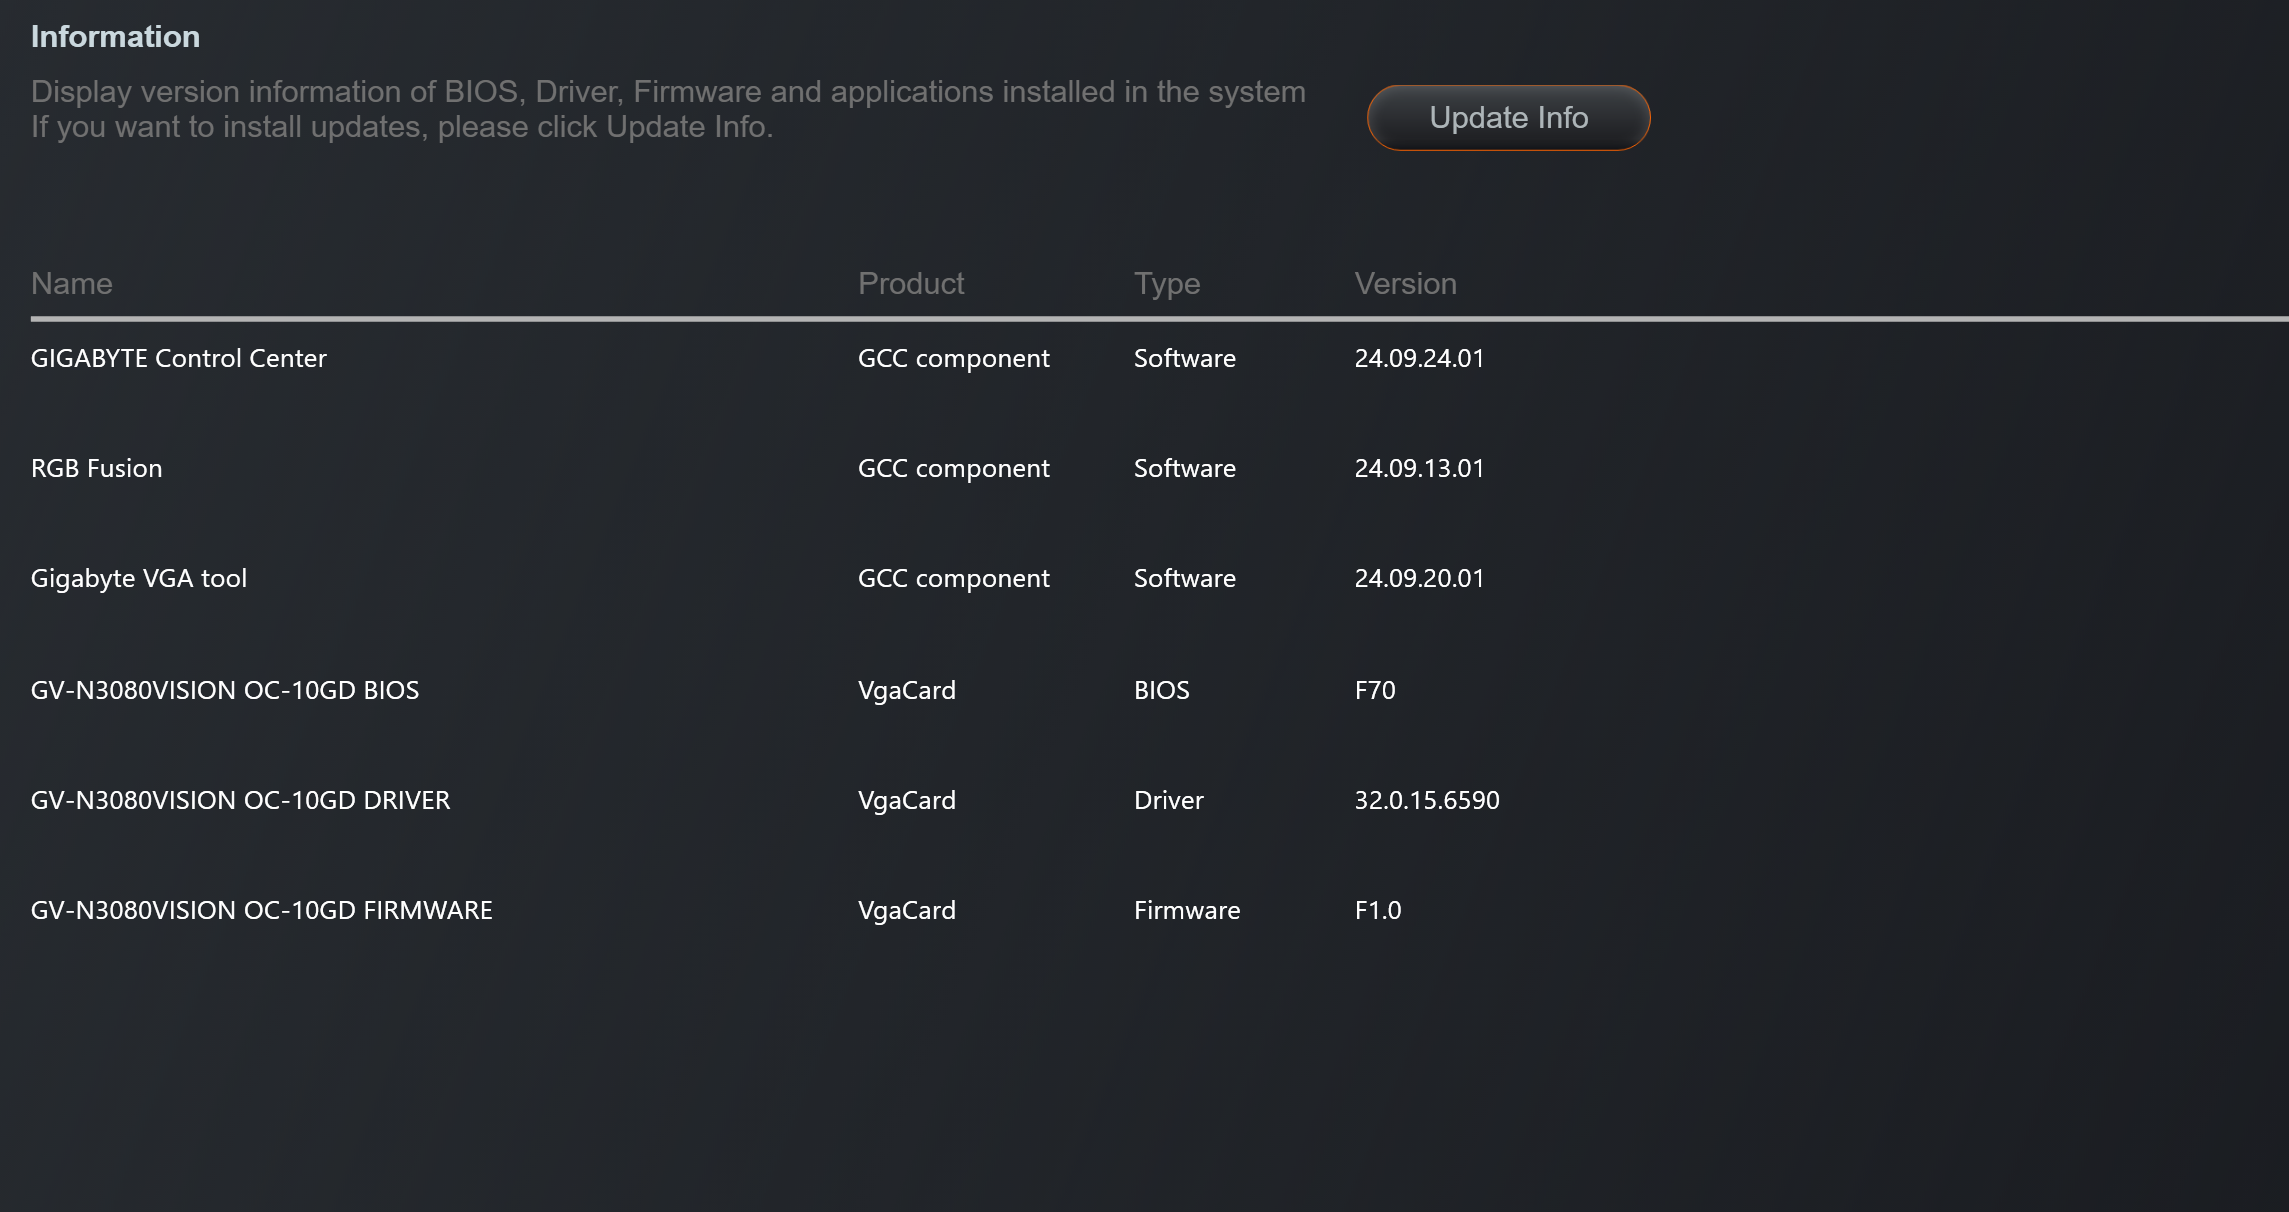Select GV-N3080VISION OC-10GD FIRMWARE entry
The height and width of the screenshot is (1212, 2289).
click(262, 910)
